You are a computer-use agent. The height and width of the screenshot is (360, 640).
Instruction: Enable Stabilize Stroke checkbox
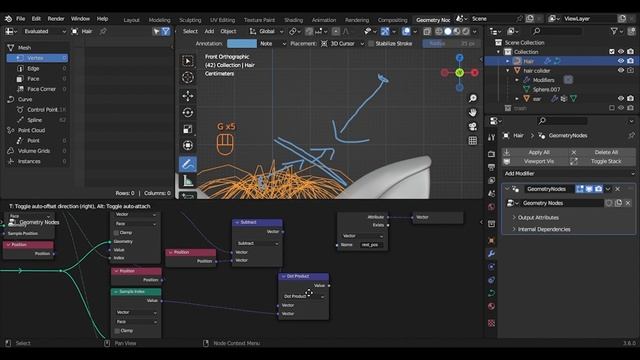pos(371,44)
